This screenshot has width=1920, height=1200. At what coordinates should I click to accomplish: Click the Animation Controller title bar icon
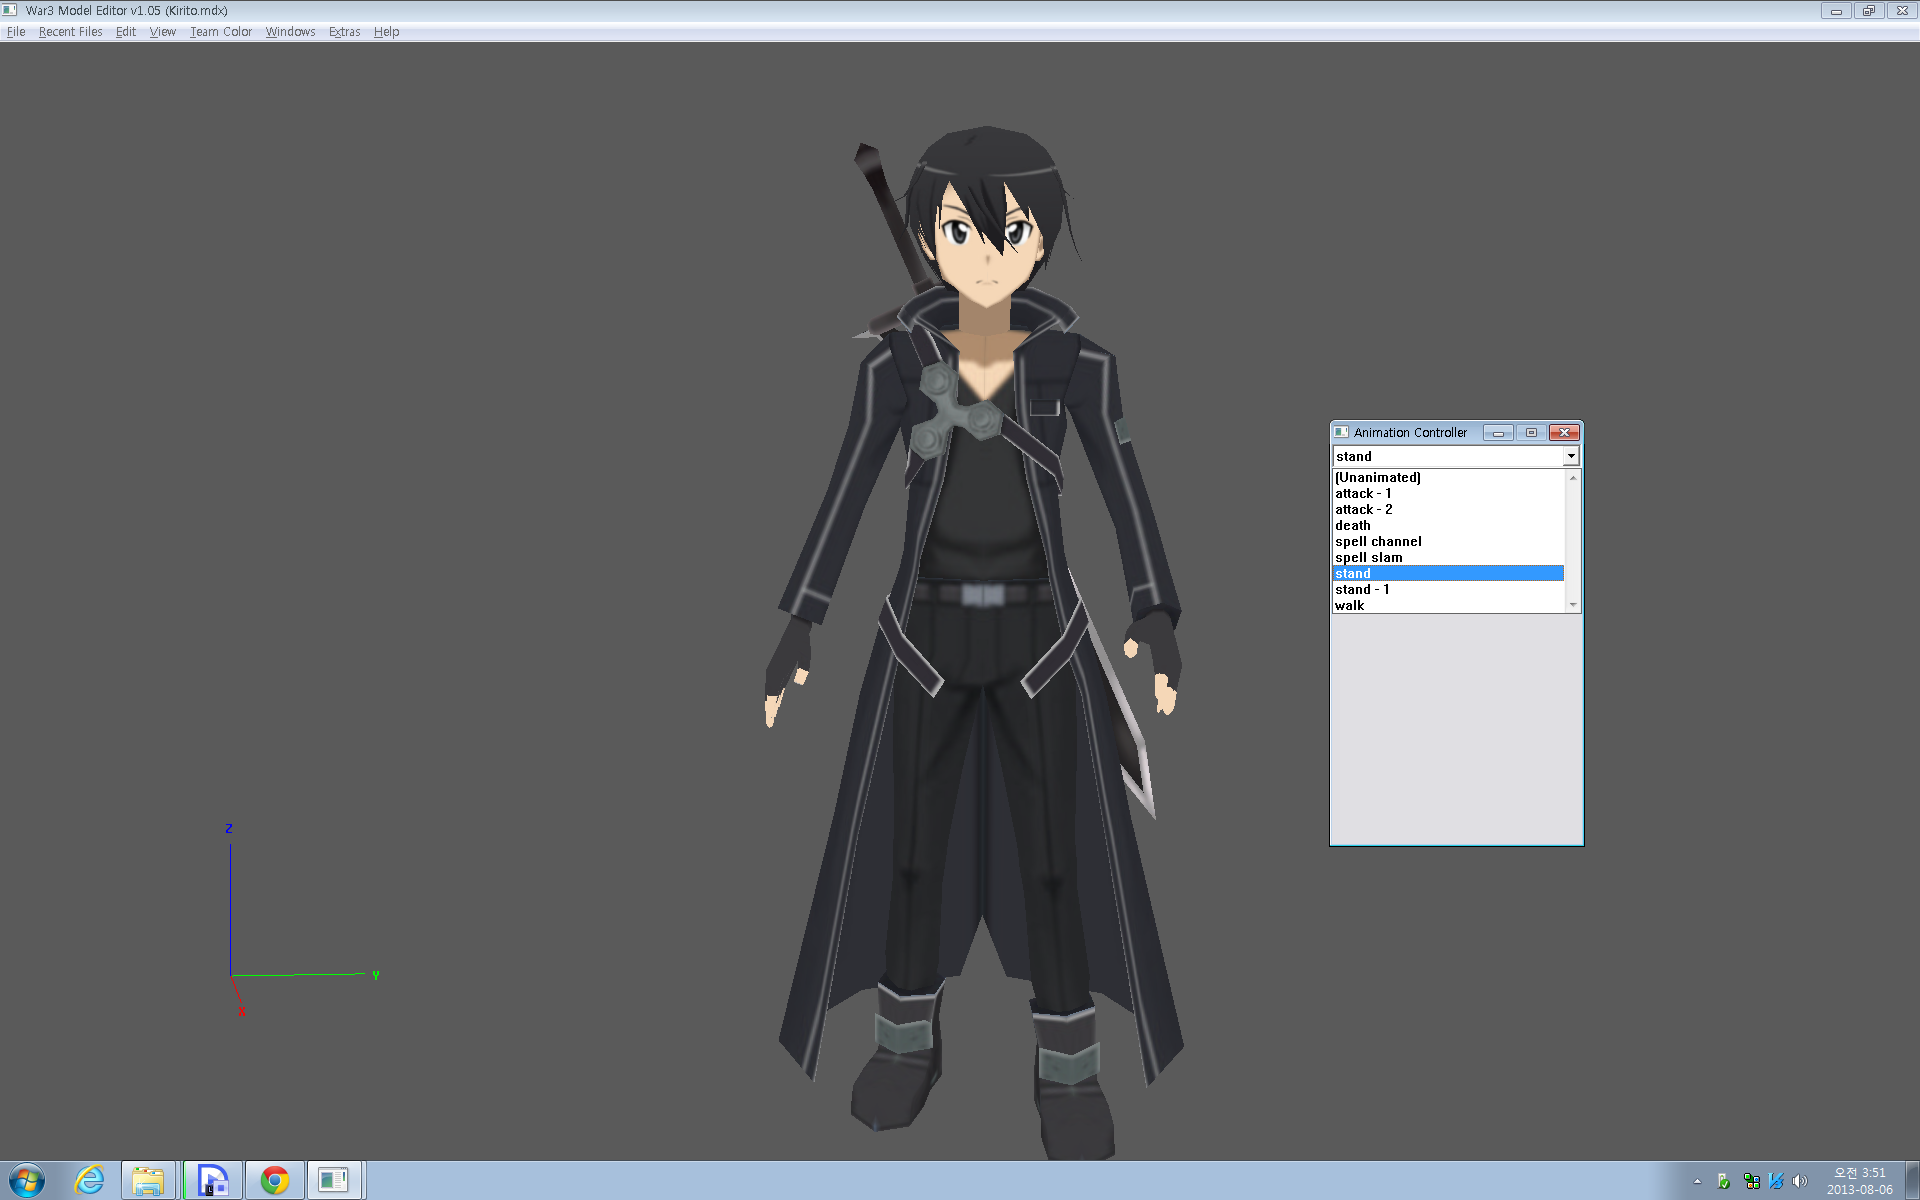(1342, 432)
